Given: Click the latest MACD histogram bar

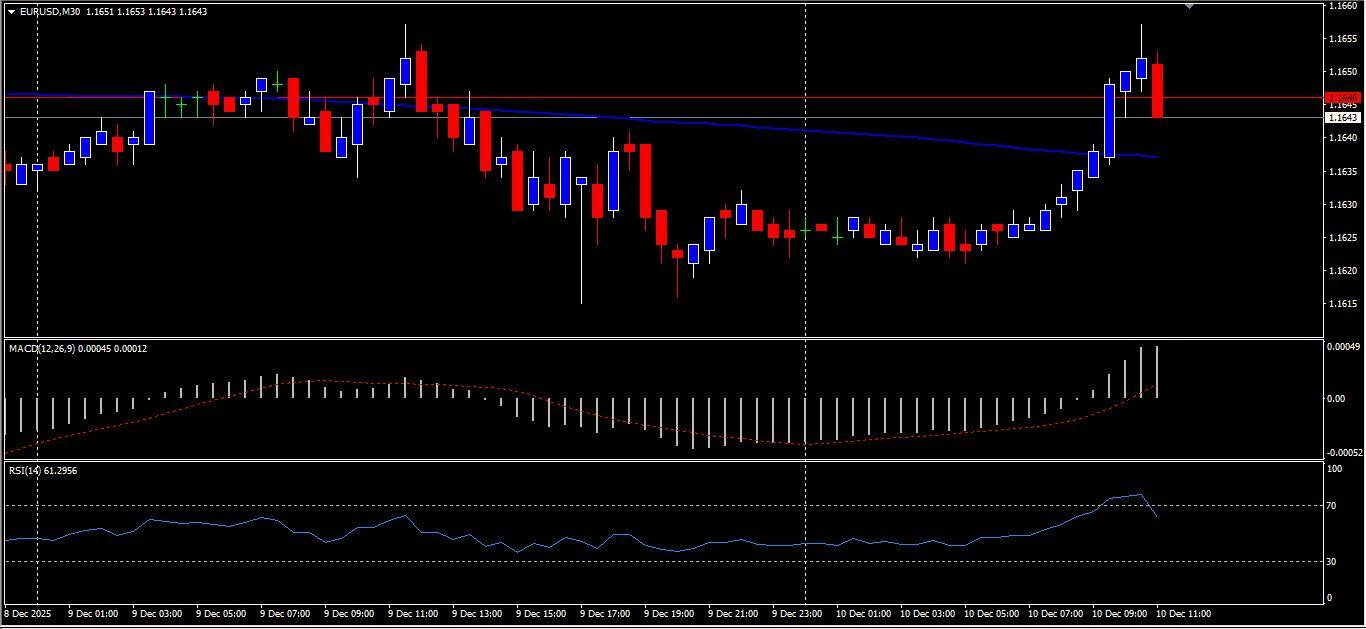Looking at the screenshot, I should [1157, 372].
